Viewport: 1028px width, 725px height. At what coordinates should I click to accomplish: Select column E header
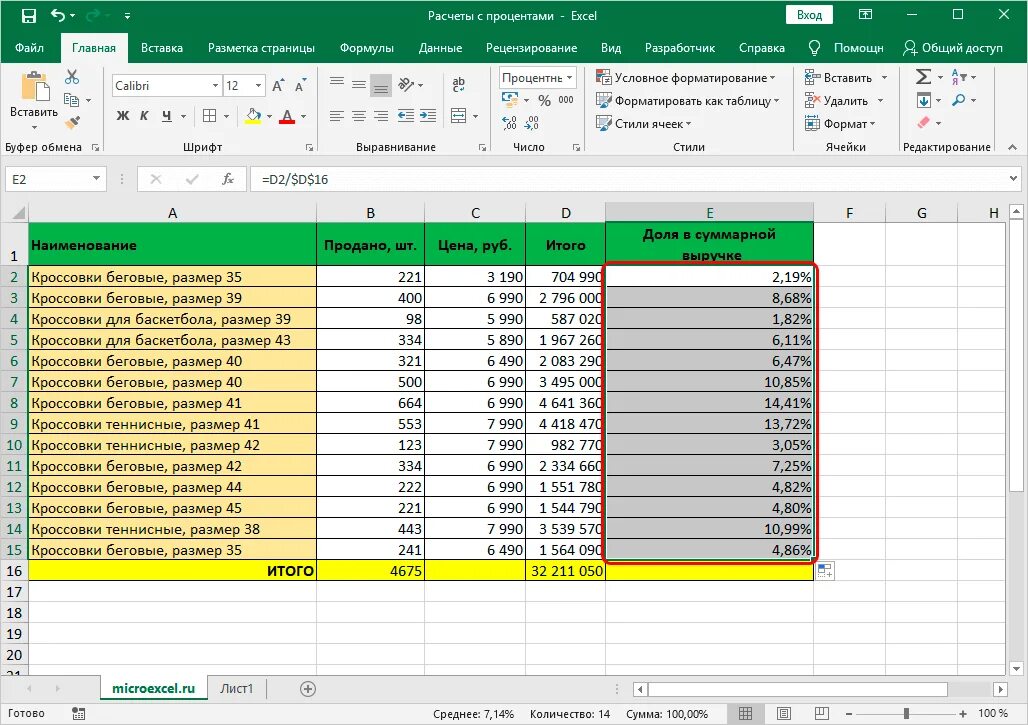(709, 212)
